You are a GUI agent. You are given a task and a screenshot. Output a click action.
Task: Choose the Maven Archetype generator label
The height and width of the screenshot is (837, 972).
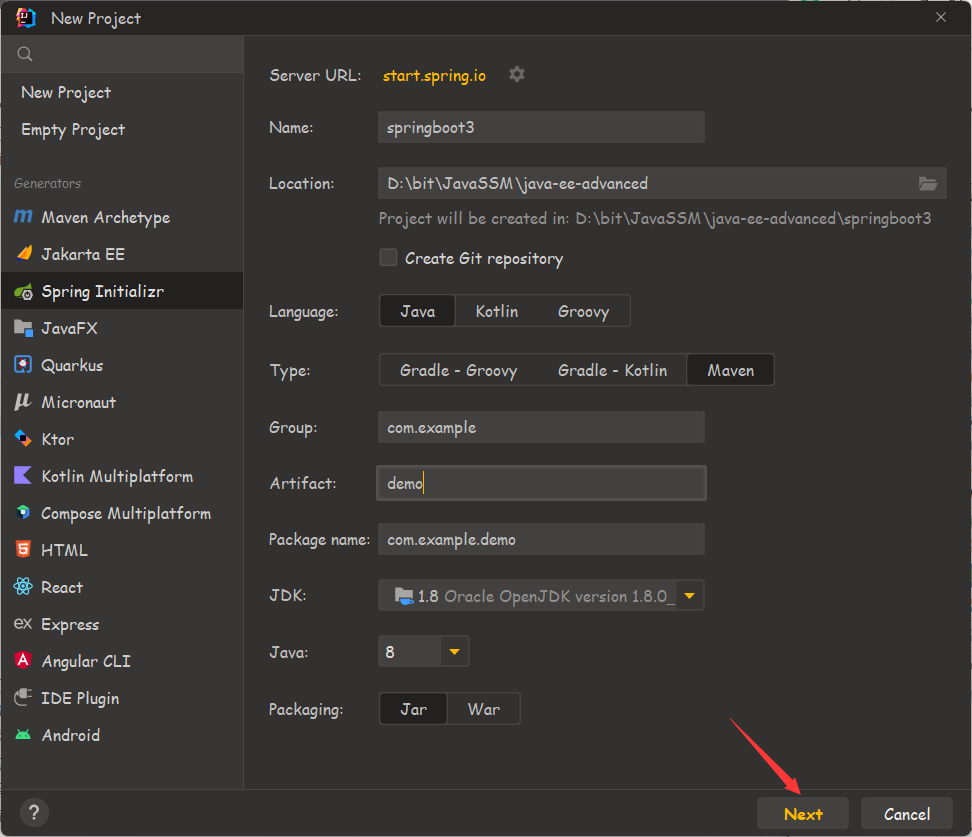pos(105,218)
